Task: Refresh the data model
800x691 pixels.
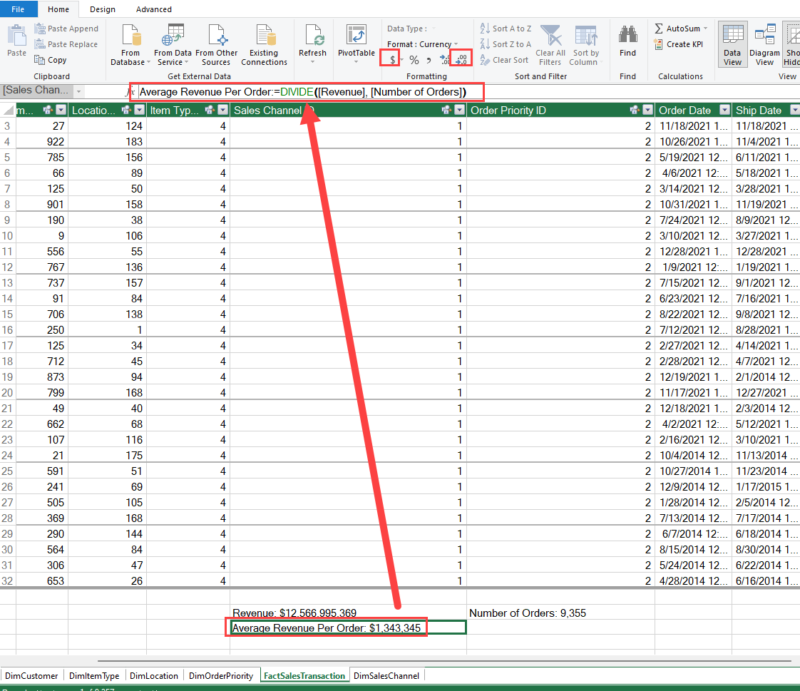Action: pyautogui.click(x=313, y=40)
